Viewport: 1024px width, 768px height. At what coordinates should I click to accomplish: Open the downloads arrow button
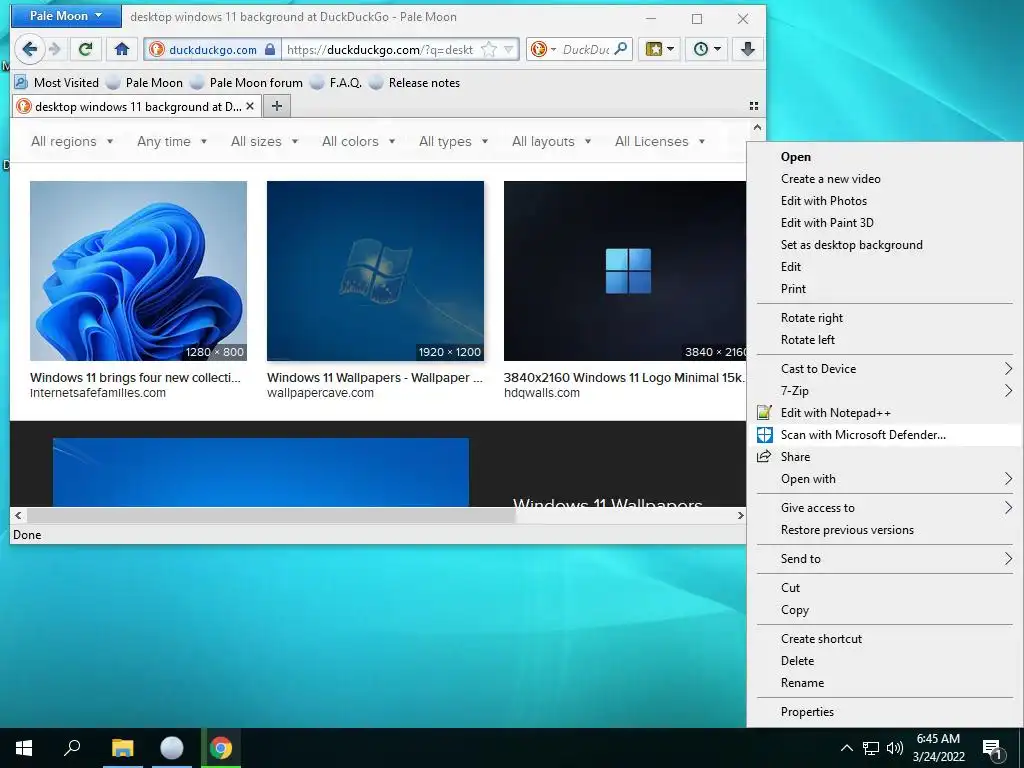click(748, 49)
